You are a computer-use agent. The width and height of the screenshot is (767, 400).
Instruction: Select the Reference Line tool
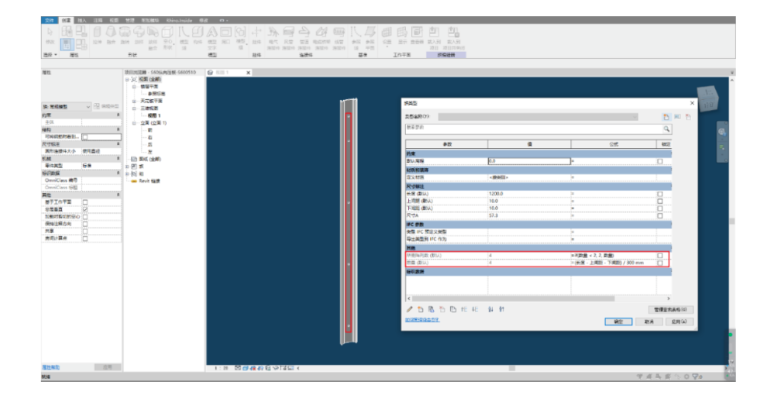tap(356, 38)
